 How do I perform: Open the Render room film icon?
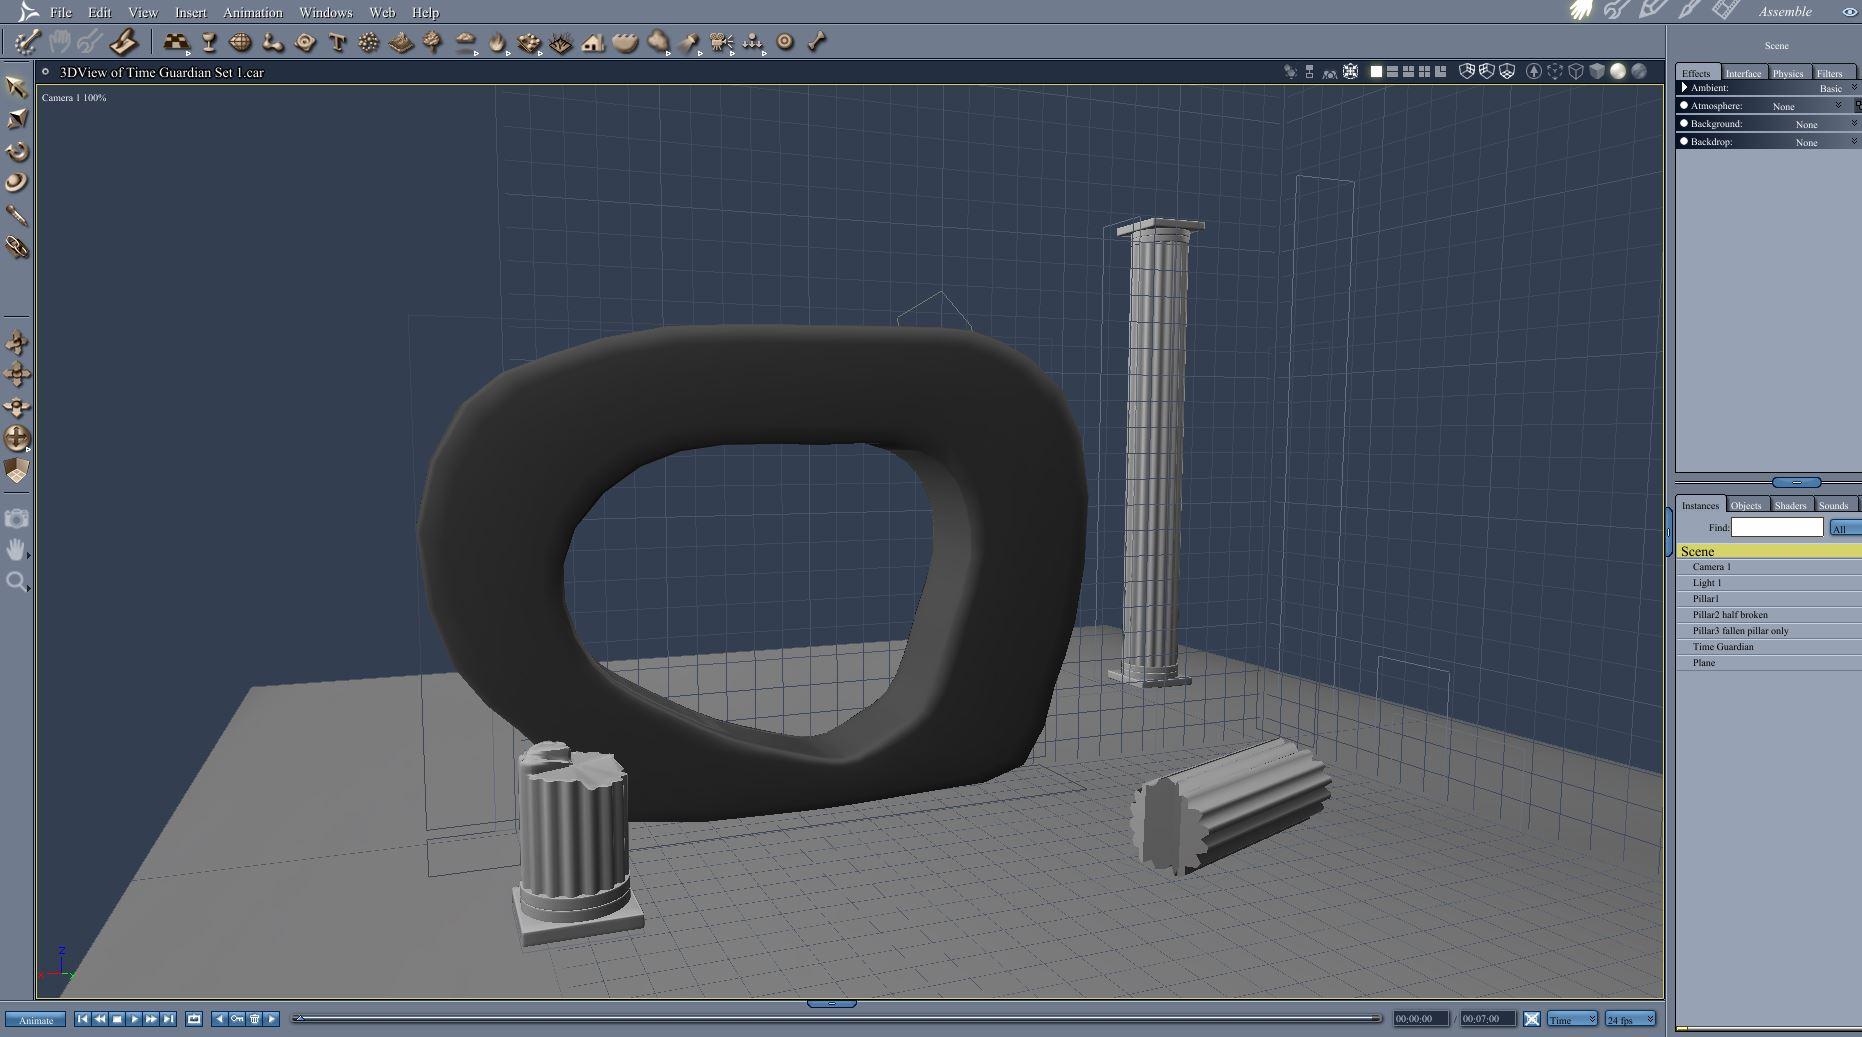pyautogui.click(x=1725, y=11)
